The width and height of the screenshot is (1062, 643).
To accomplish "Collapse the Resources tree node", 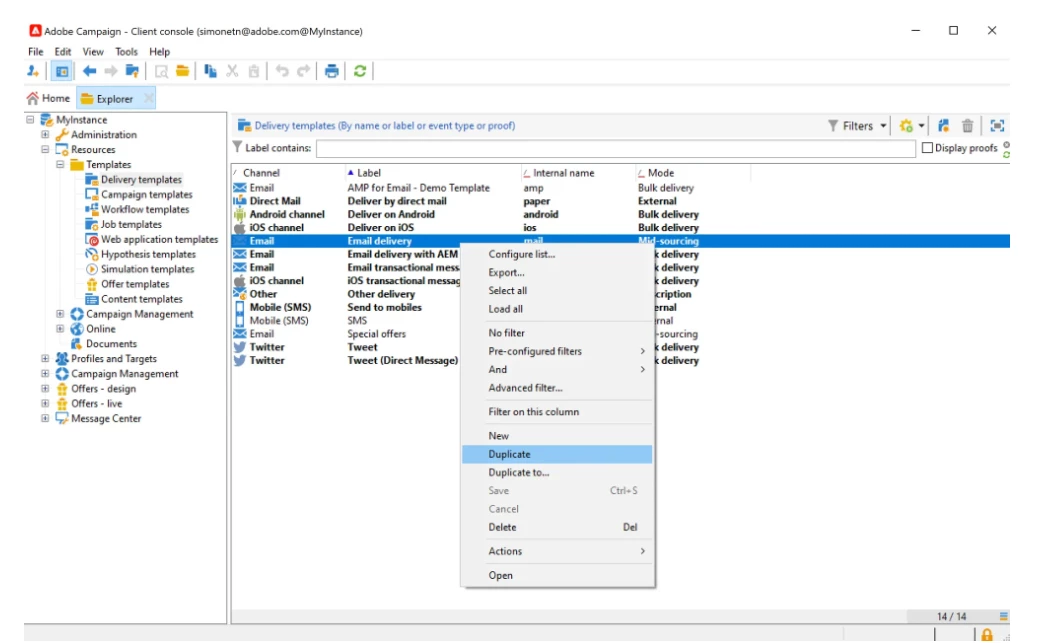I will (x=45, y=149).
